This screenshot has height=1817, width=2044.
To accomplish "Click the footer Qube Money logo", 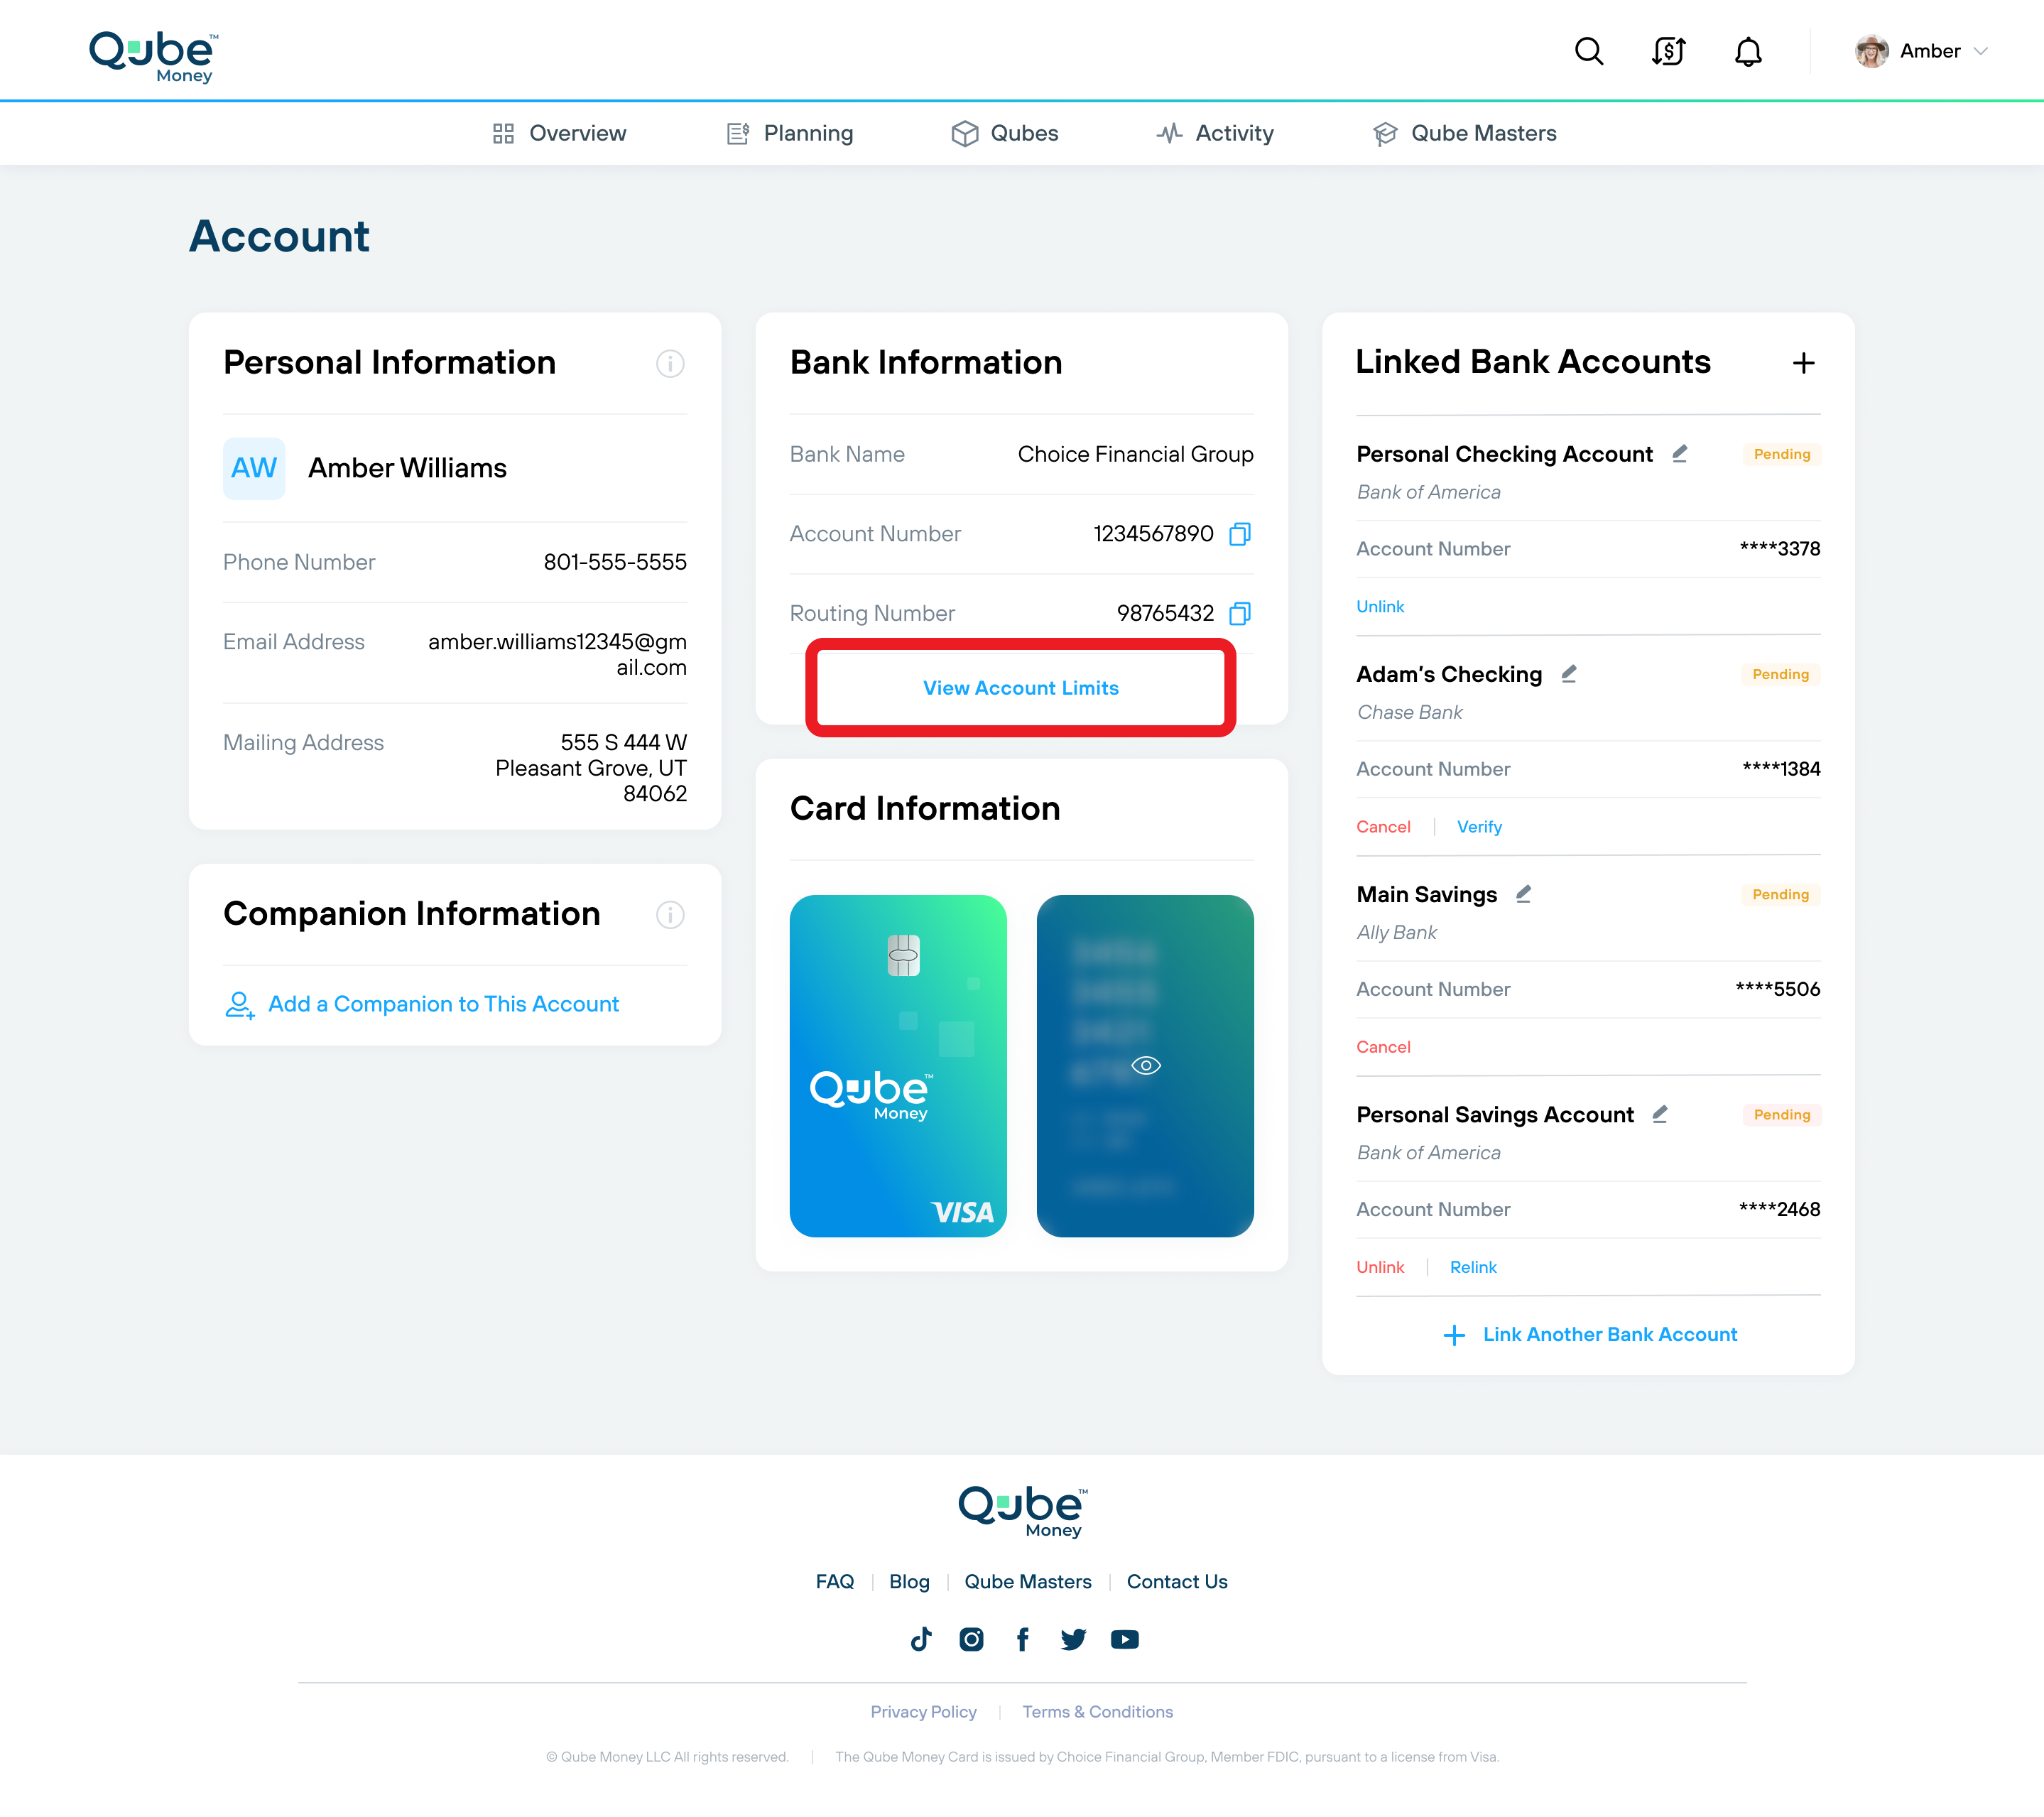I will tap(1023, 1511).
